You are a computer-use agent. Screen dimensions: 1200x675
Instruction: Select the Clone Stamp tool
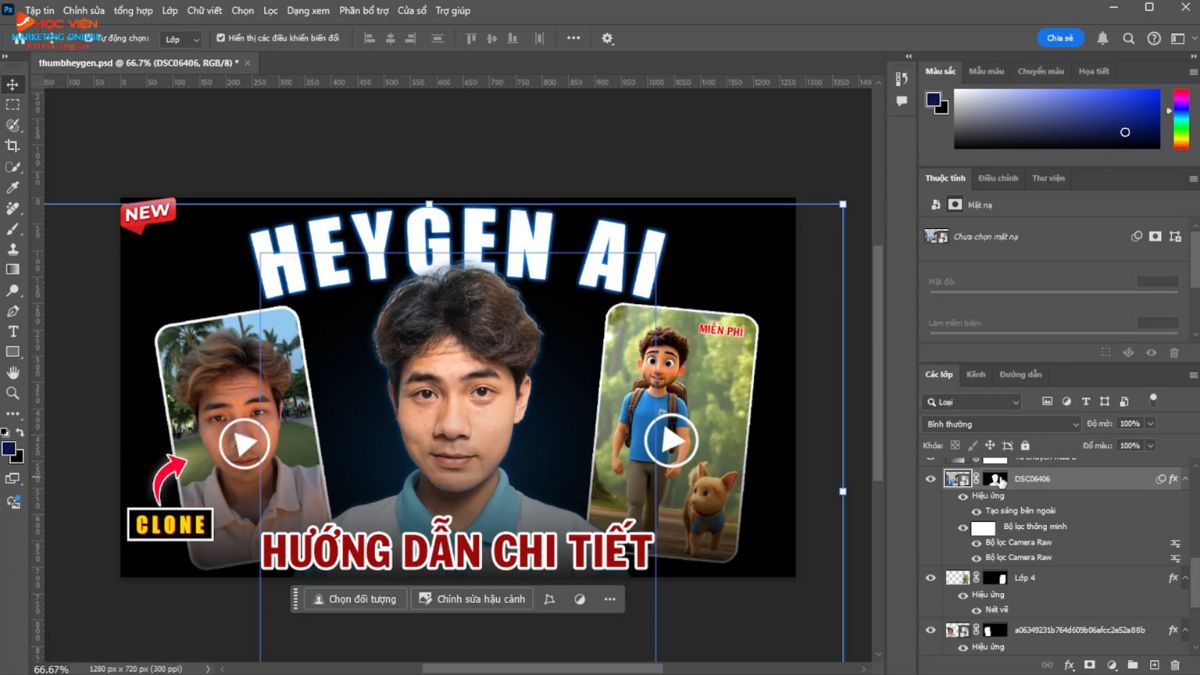13,249
